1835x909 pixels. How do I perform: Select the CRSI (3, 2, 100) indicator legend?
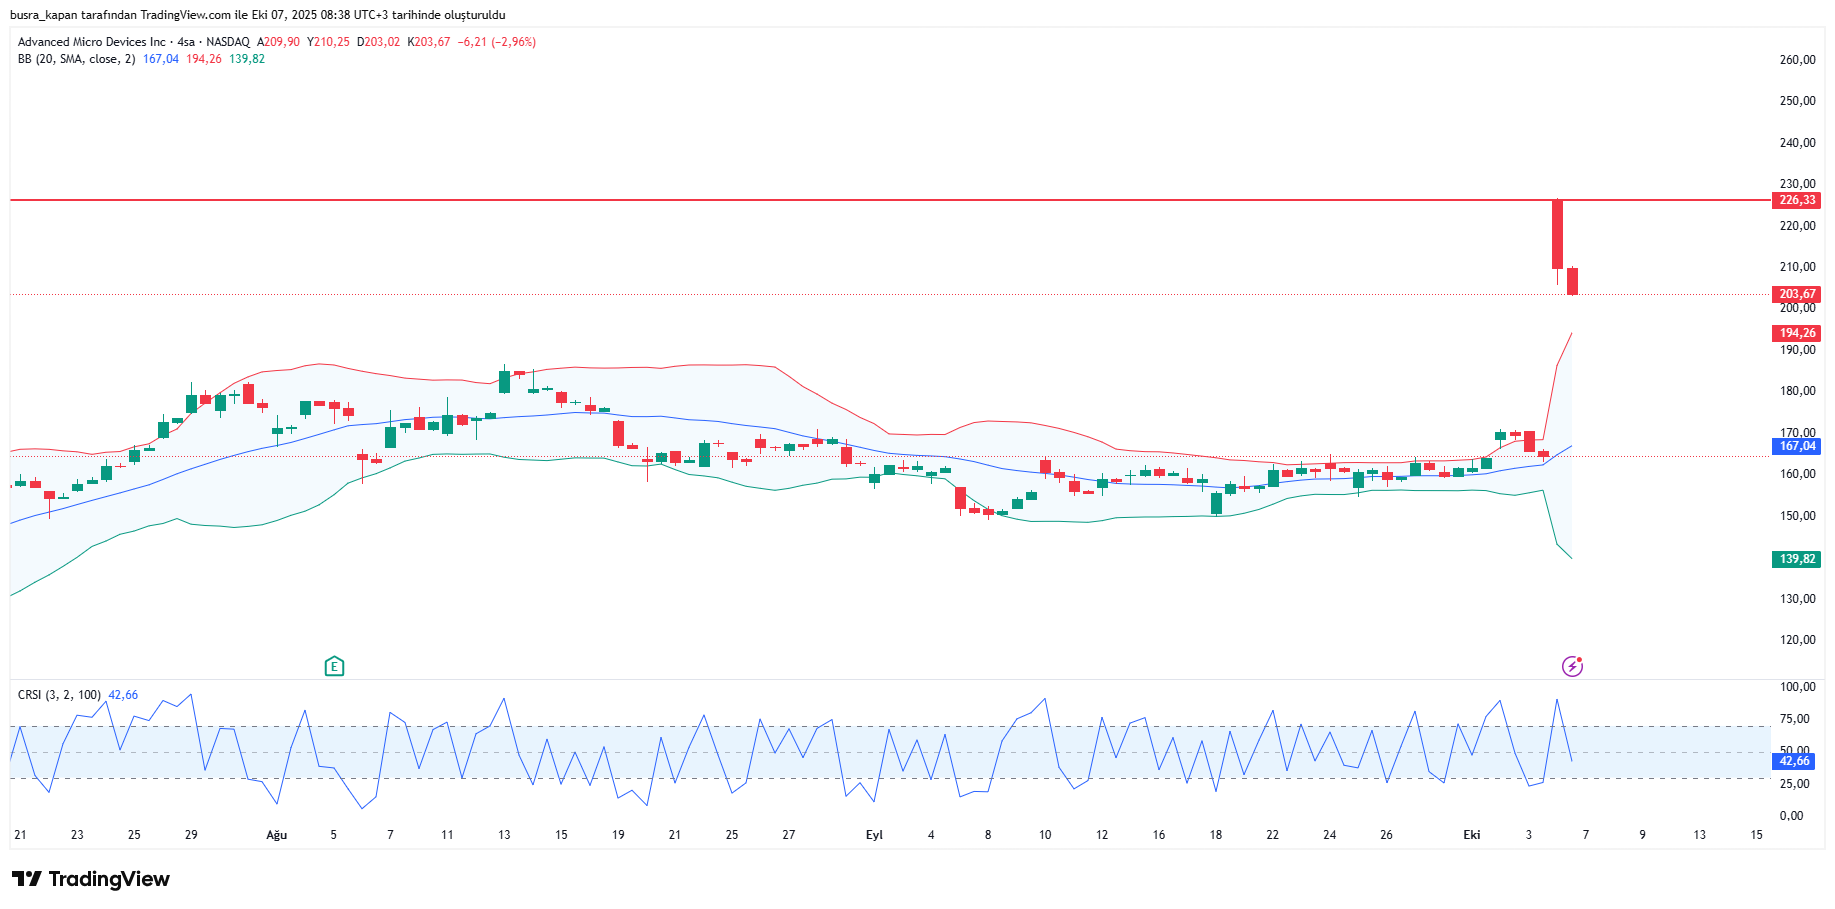click(59, 695)
